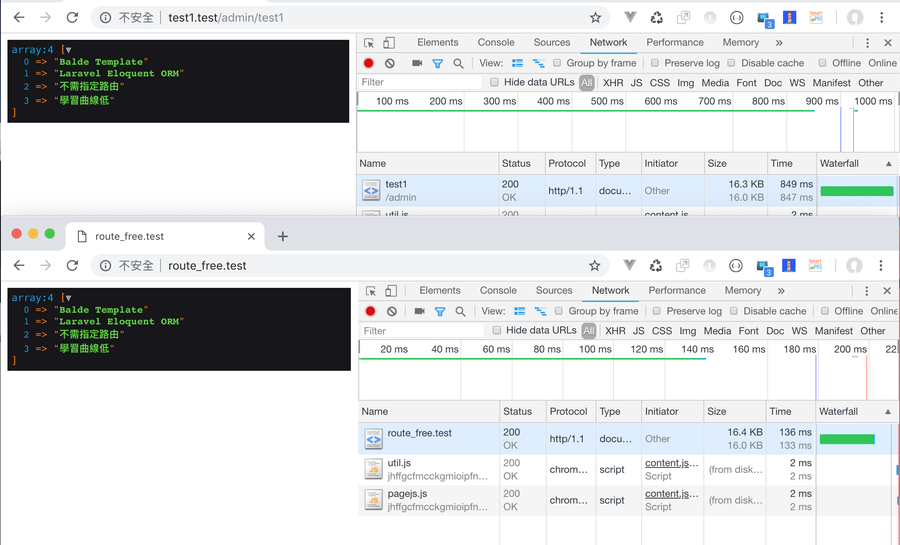Screen dimensions: 900x545
Task: Collapse array:4 dump in test1.test page
Action: click(x=68, y=50)
